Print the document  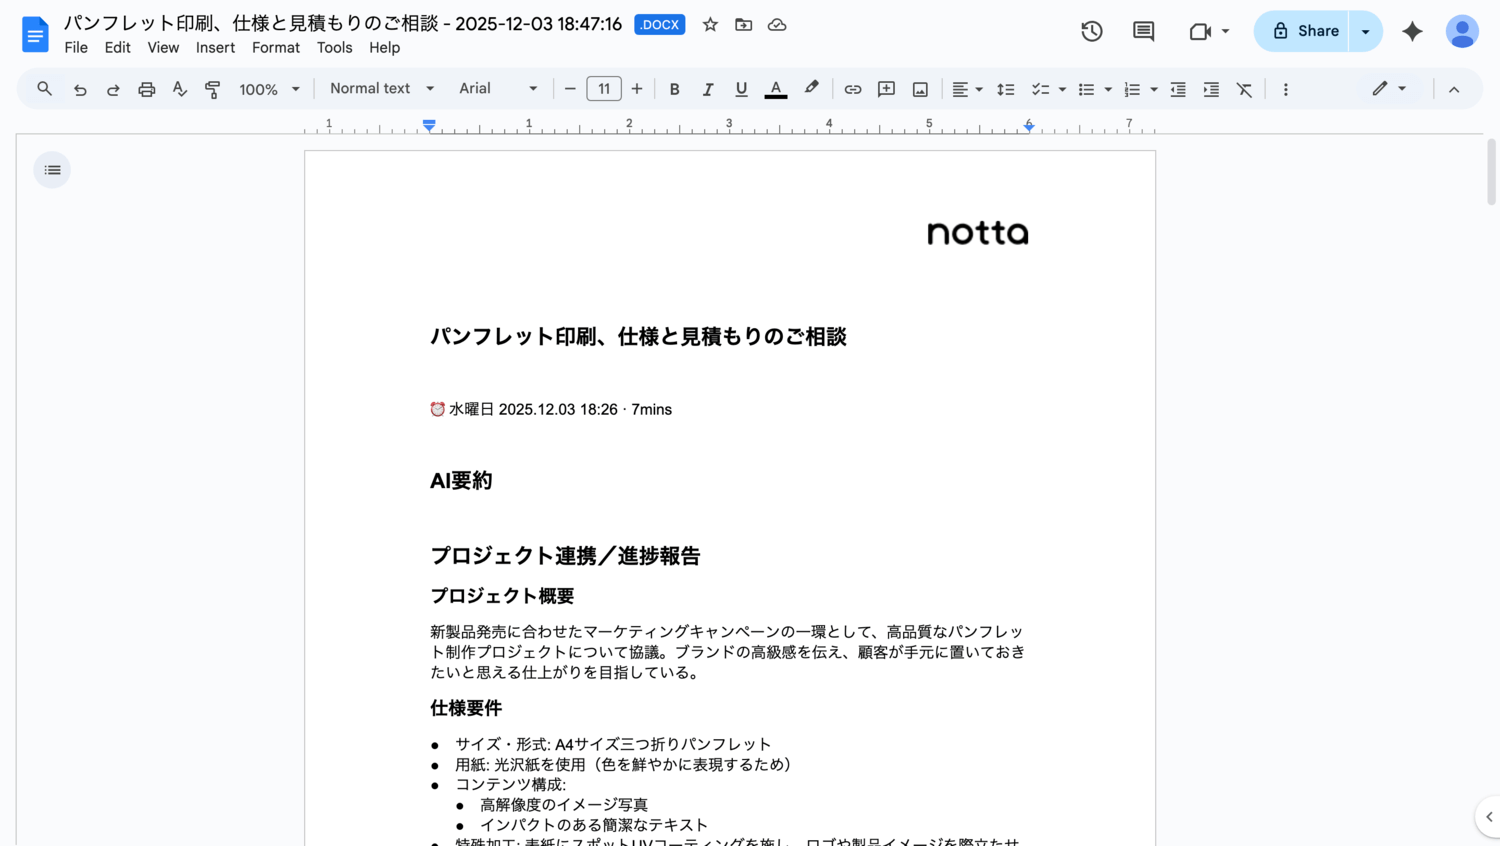tap(147, 89)
